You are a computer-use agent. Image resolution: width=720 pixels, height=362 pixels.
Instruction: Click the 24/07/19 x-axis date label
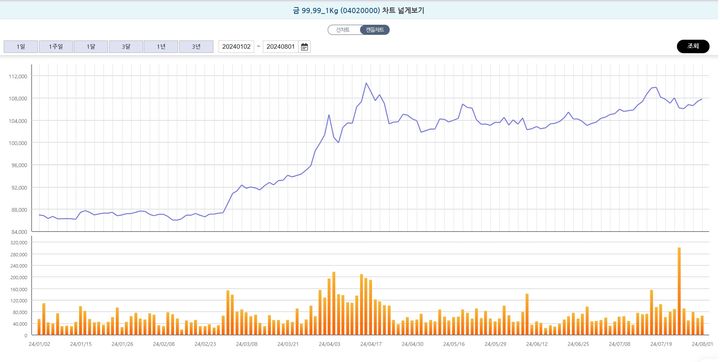(x=662, y=344)
